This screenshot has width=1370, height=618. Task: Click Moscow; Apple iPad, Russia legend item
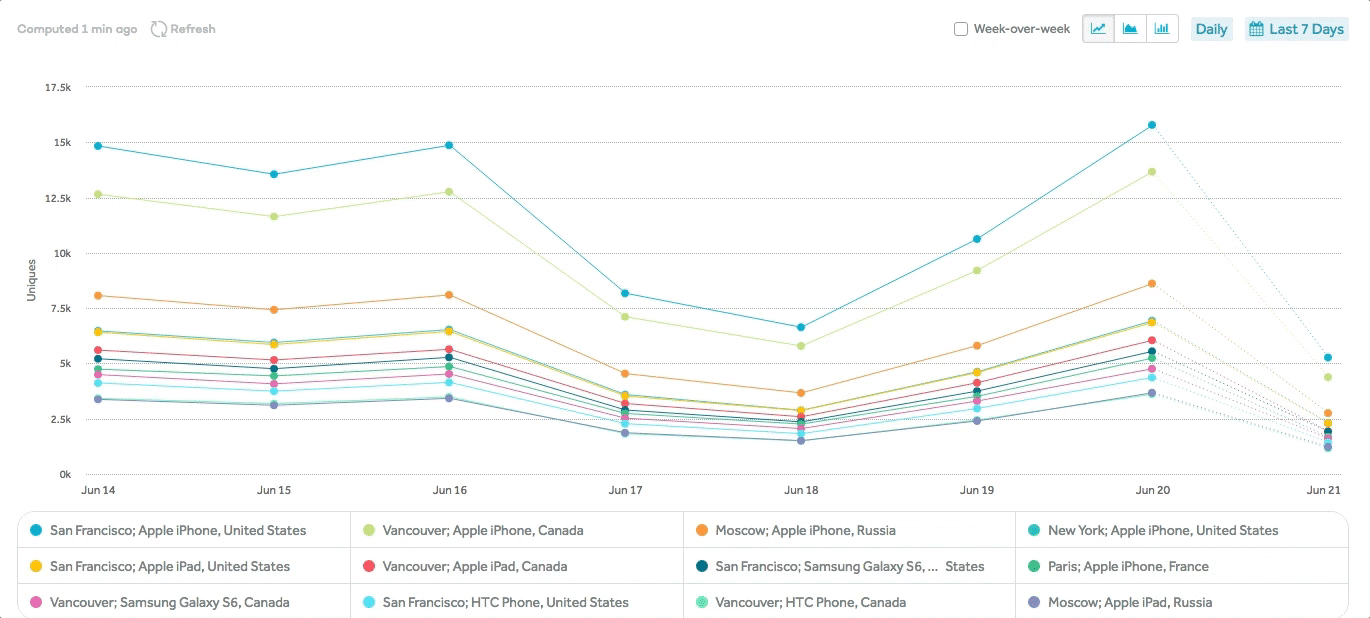point(1129,602)
